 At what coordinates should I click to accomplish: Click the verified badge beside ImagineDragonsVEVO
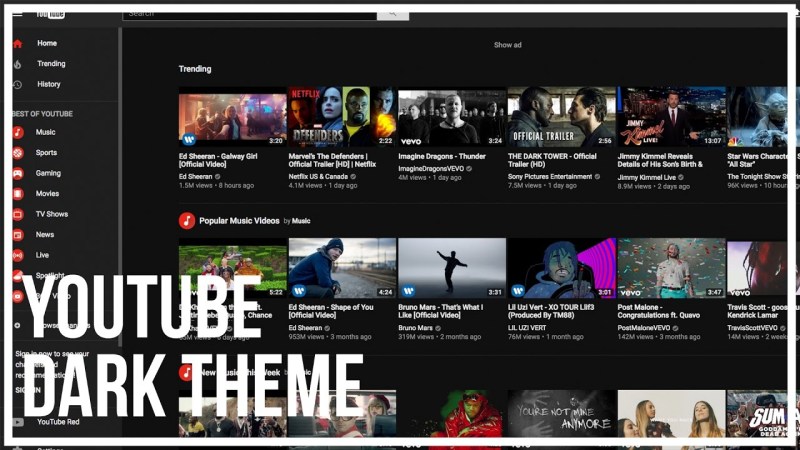pyautogui.click(x=469, y=169)
